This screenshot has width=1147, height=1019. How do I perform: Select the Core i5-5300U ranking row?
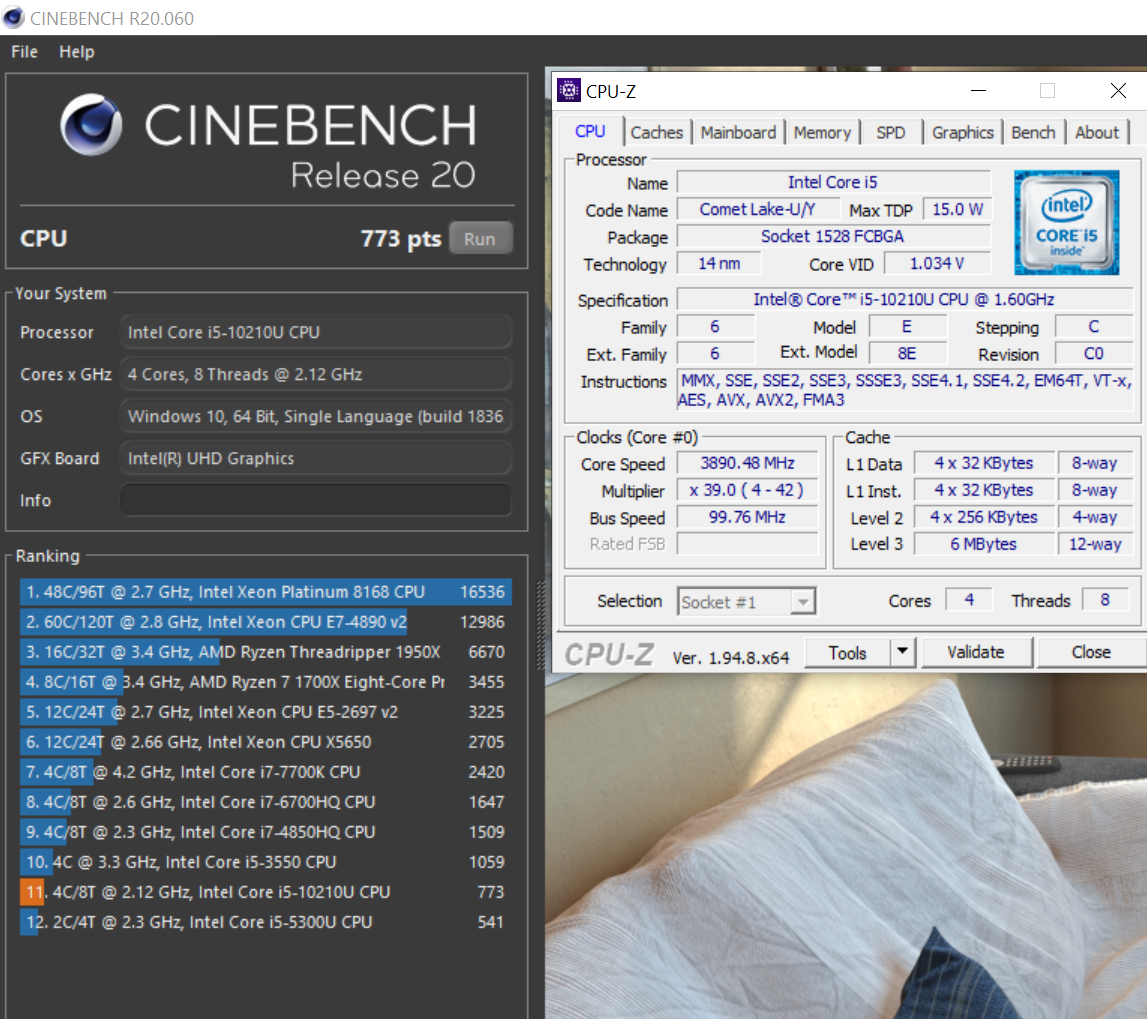pyautogui.click(x=265, y=922)
